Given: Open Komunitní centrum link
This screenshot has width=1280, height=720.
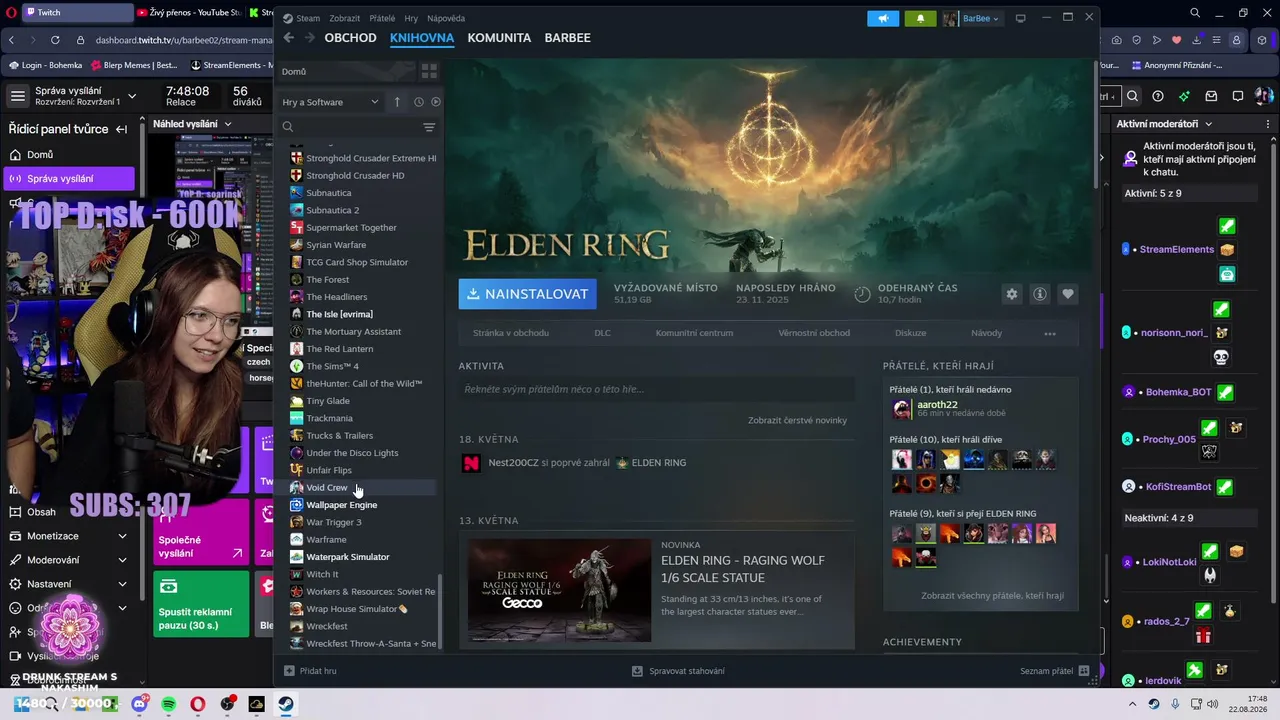Looking at the screenshot, I should pyautogui.click(x=694, y=333).
